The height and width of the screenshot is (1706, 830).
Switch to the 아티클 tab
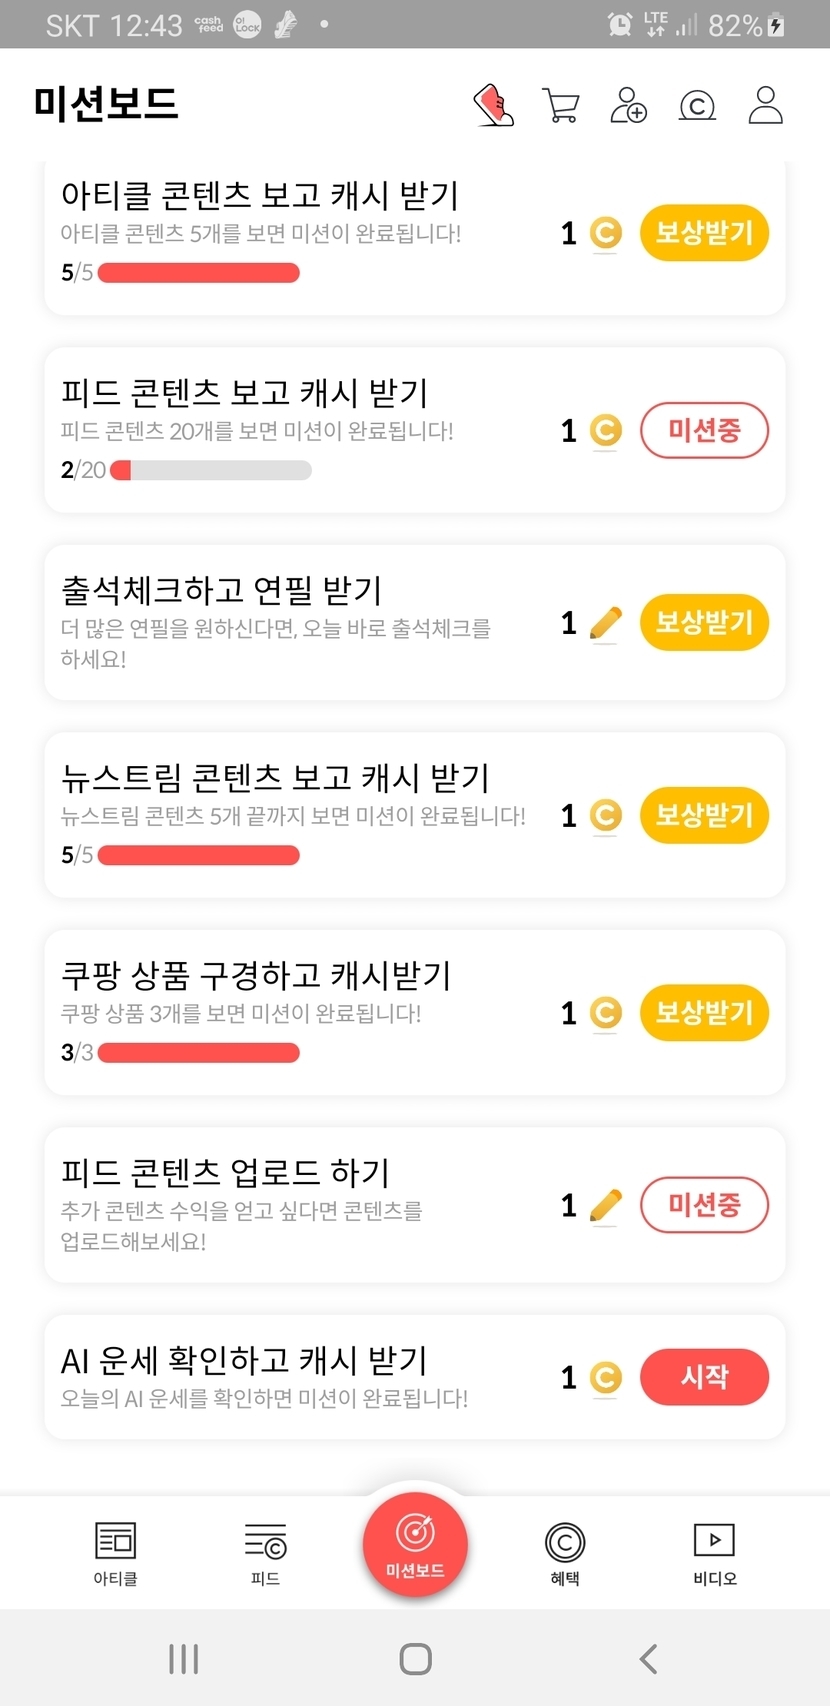click(x=115, y=1553)
